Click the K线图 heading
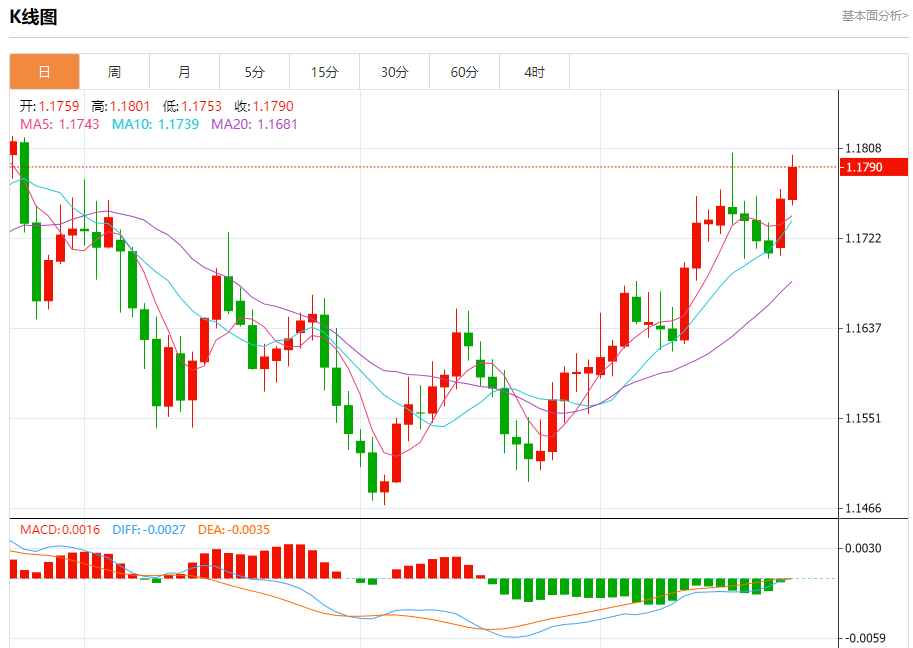 pos(34,17)
